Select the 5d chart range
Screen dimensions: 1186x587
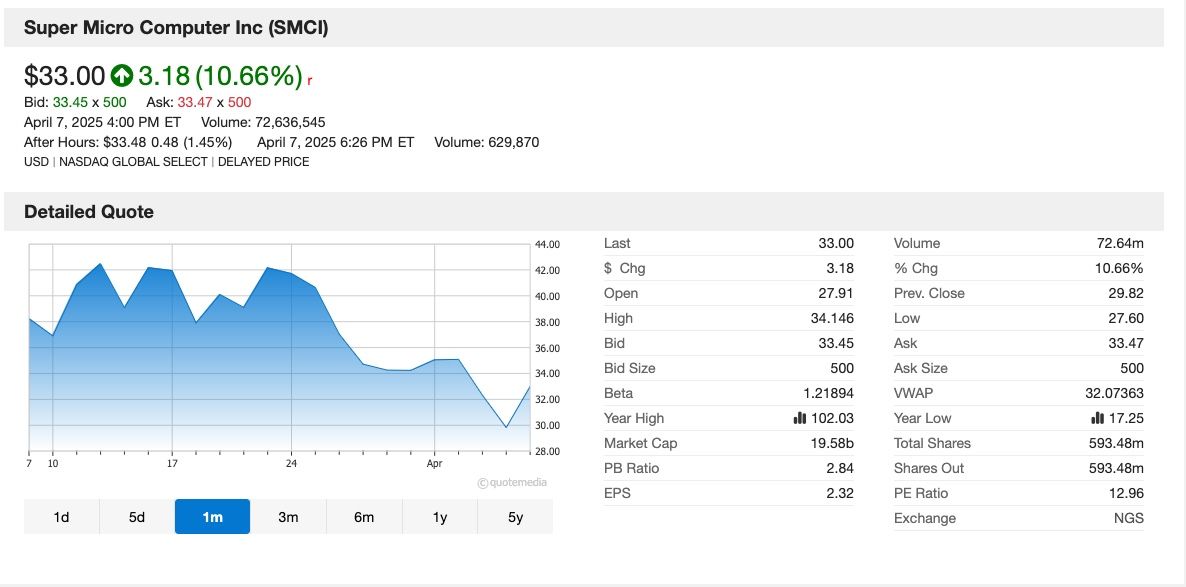[x=137, y=517]
